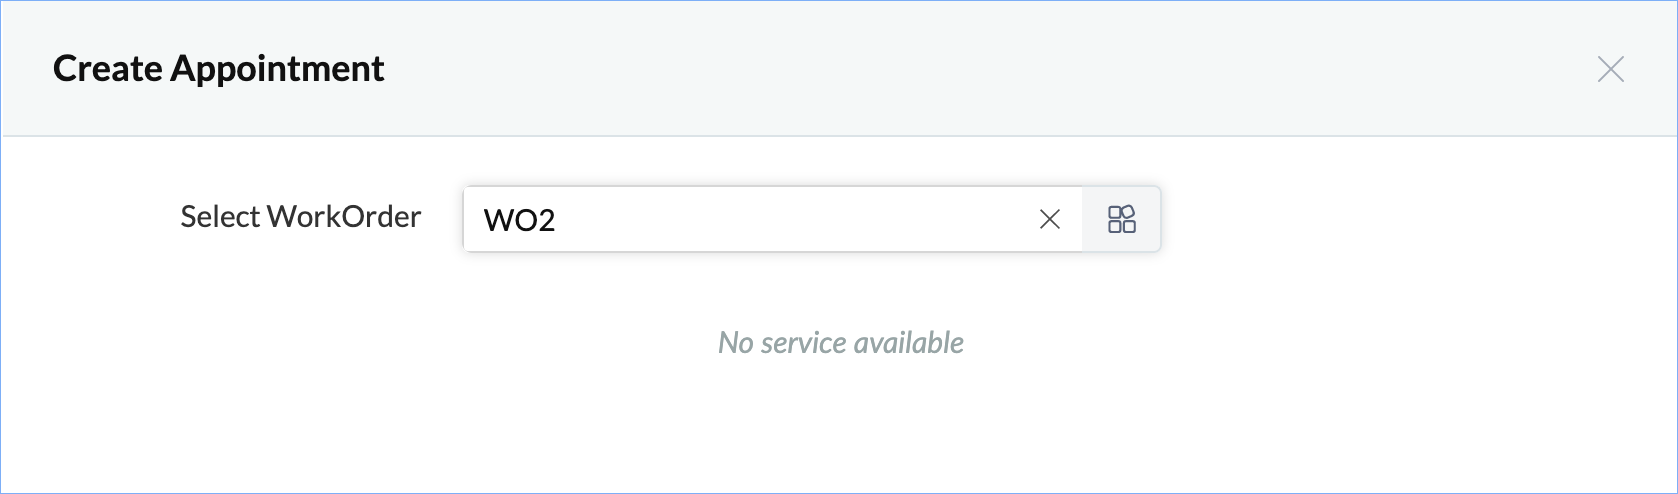Close the Create Appointment dialog

coord(1610,69)
